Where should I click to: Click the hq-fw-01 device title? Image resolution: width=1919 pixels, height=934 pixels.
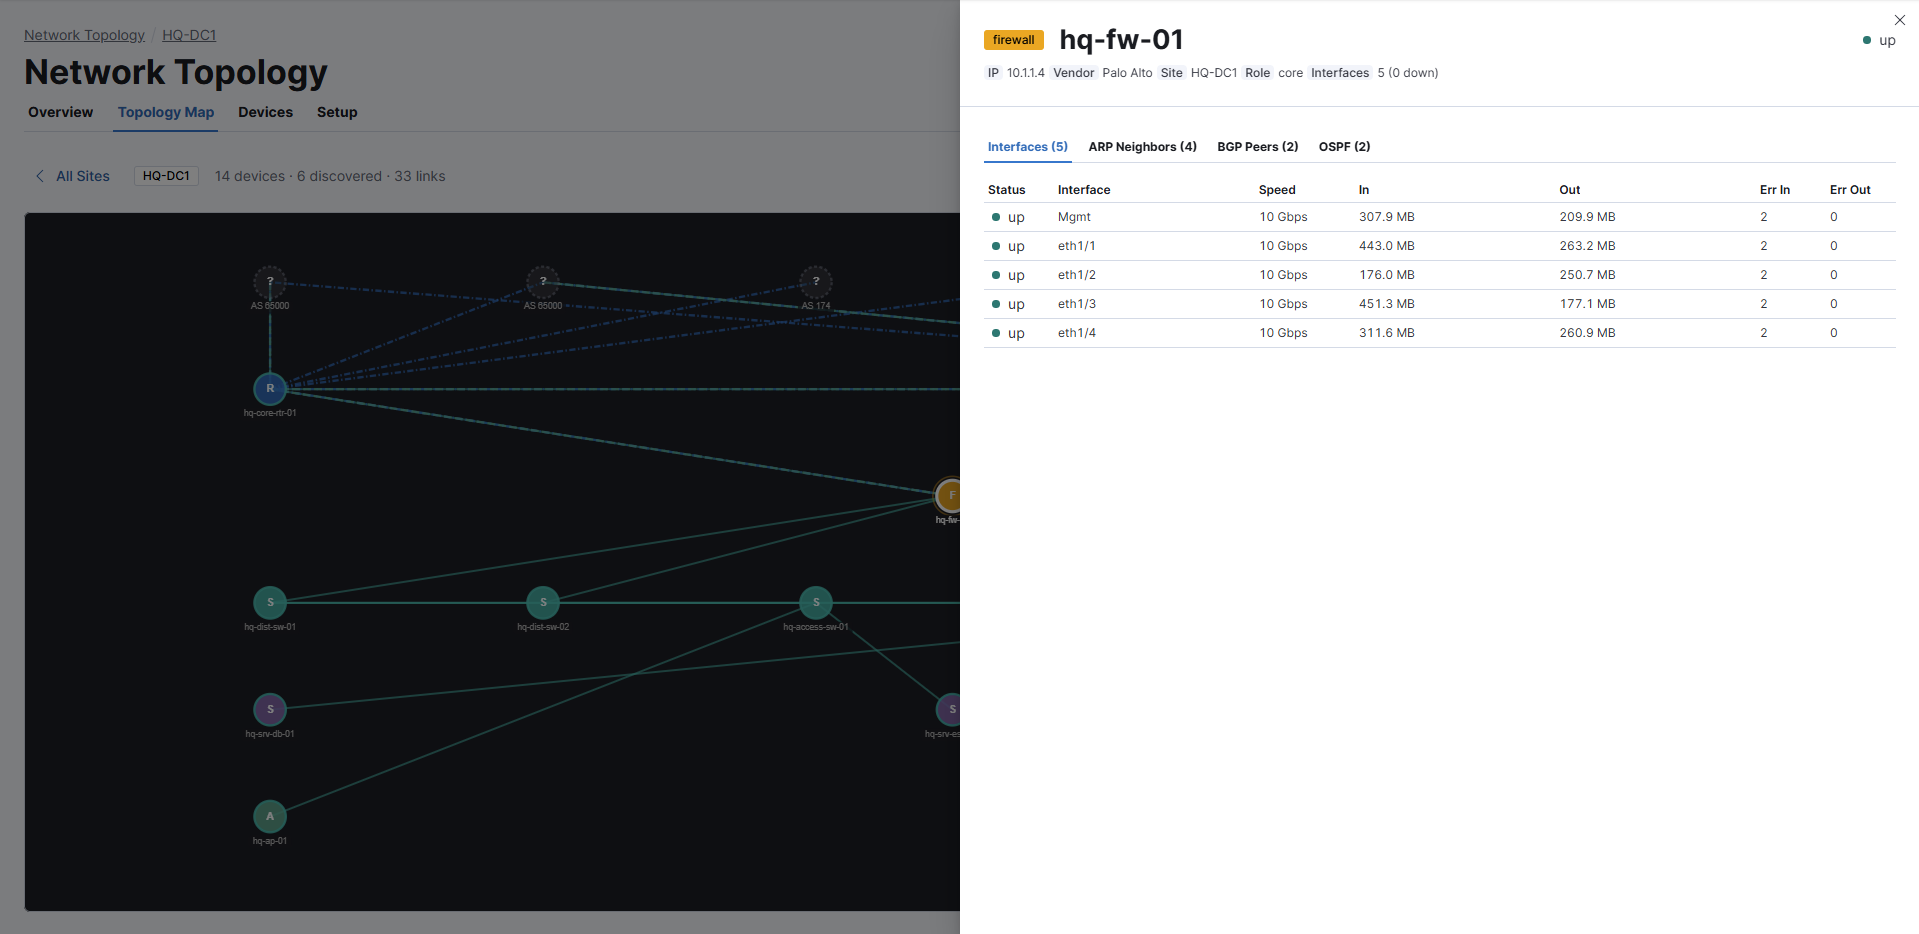pos(1121,40)
